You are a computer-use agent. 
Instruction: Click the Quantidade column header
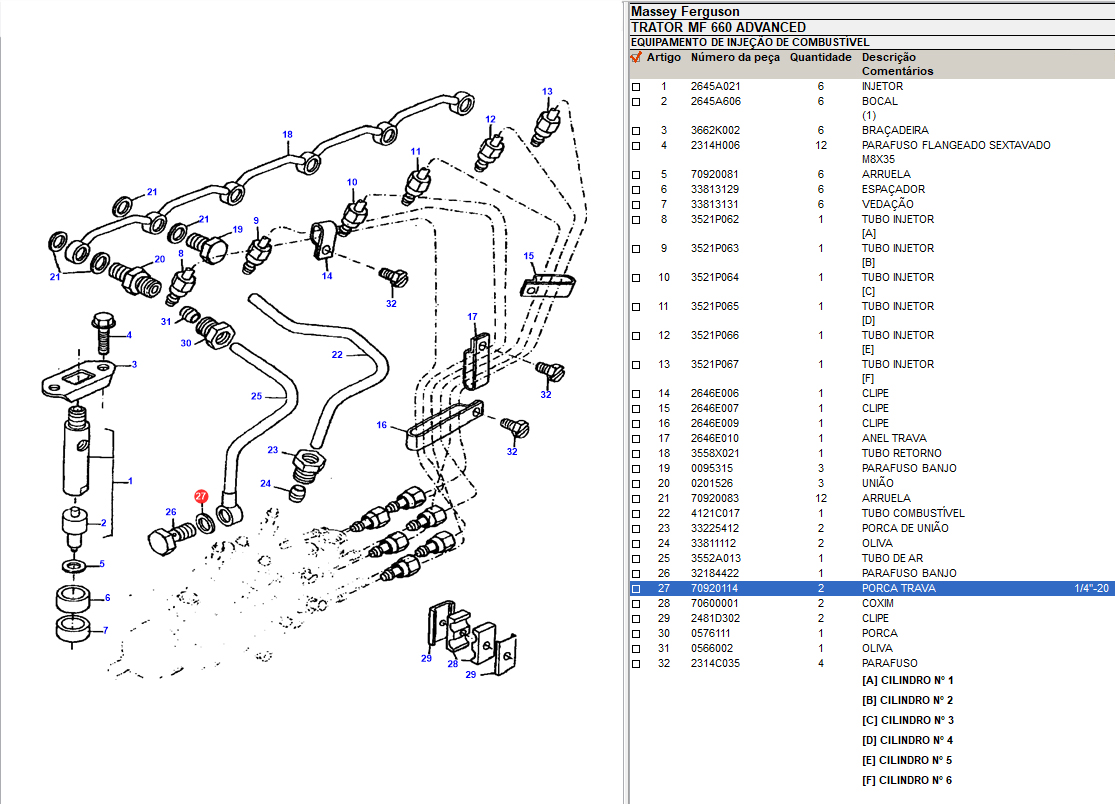pos(821,58)
